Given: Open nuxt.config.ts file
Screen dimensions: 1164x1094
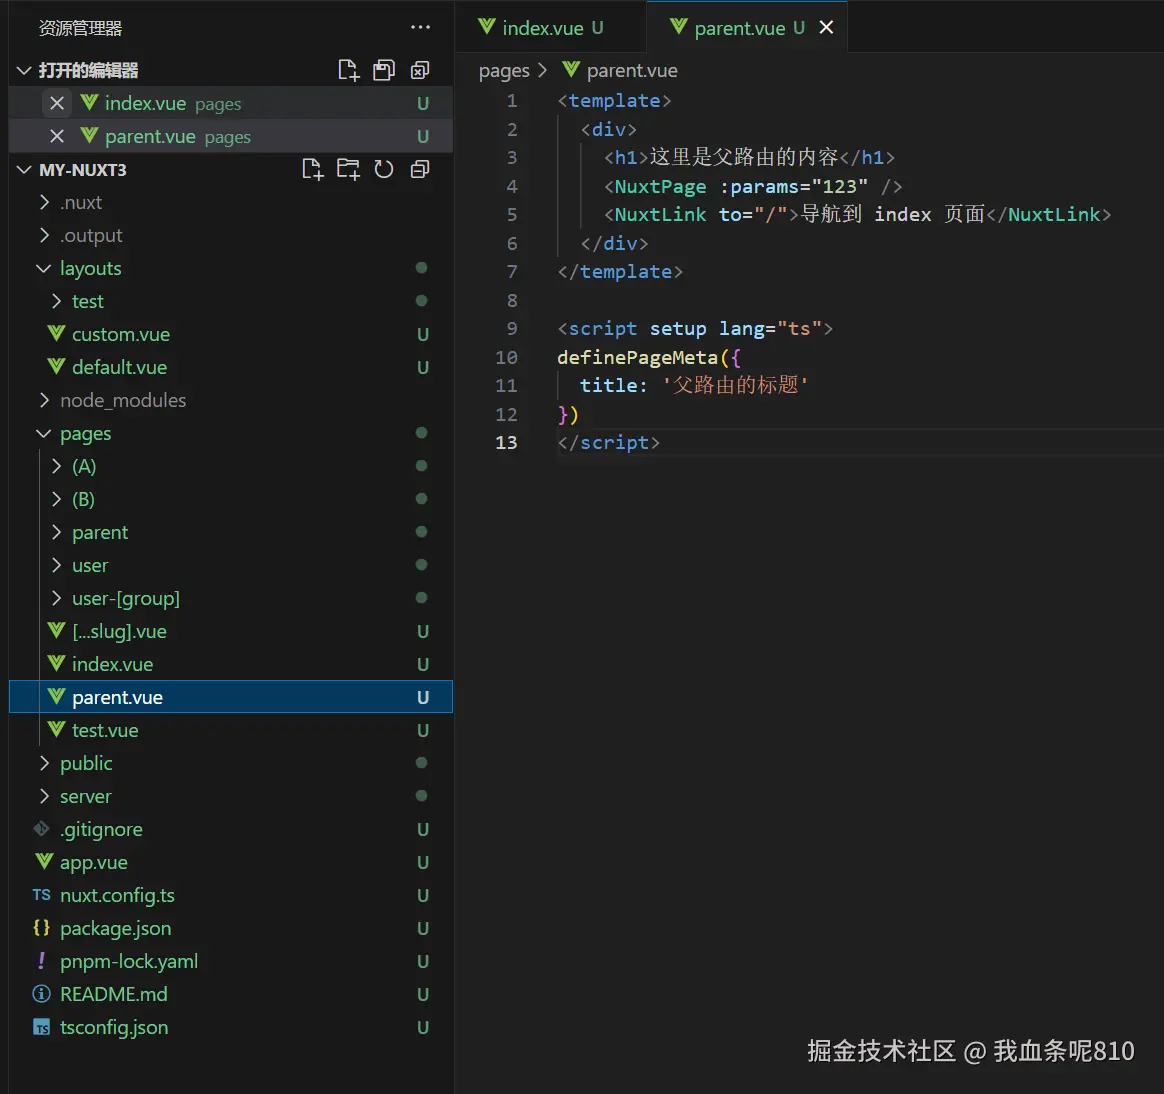Looking at the screenshot, I should point(231,895).
